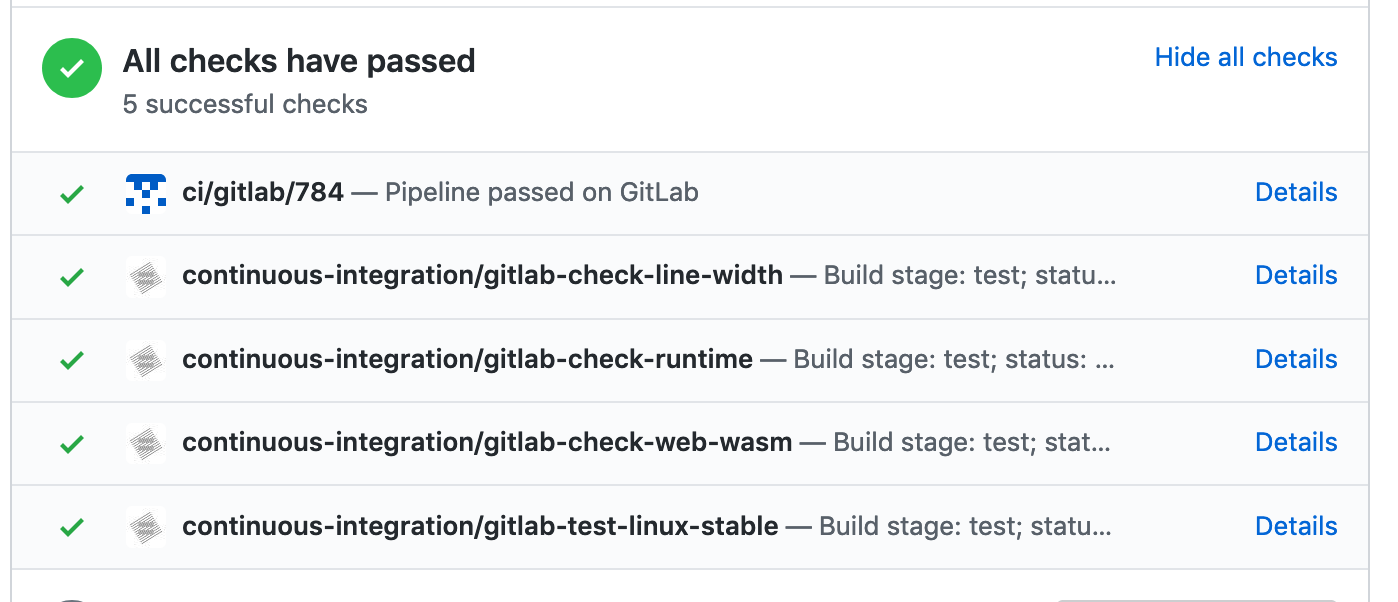Click the gitlab-check-line-width avatar icon
This screenshot has height=602, width=1398.
pos(146,276)
